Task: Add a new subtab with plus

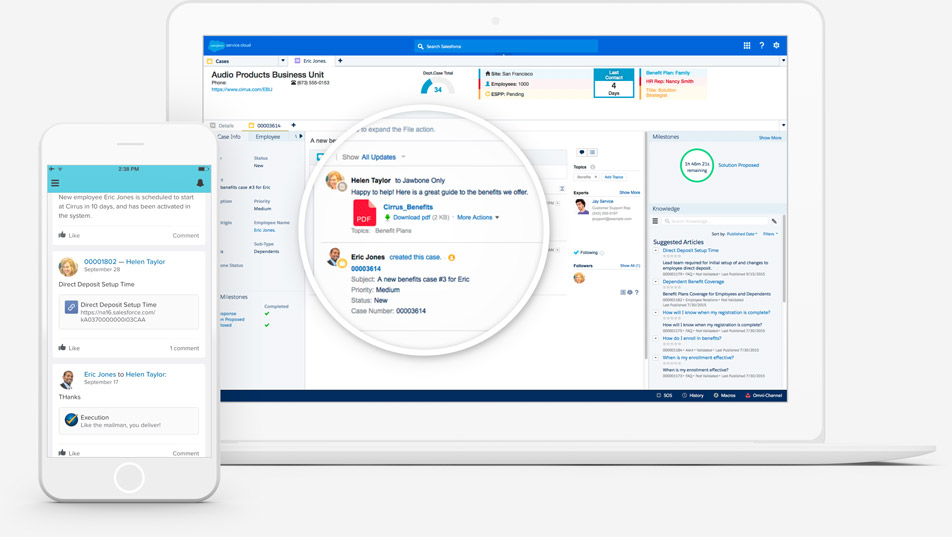Action: [293, 125]
